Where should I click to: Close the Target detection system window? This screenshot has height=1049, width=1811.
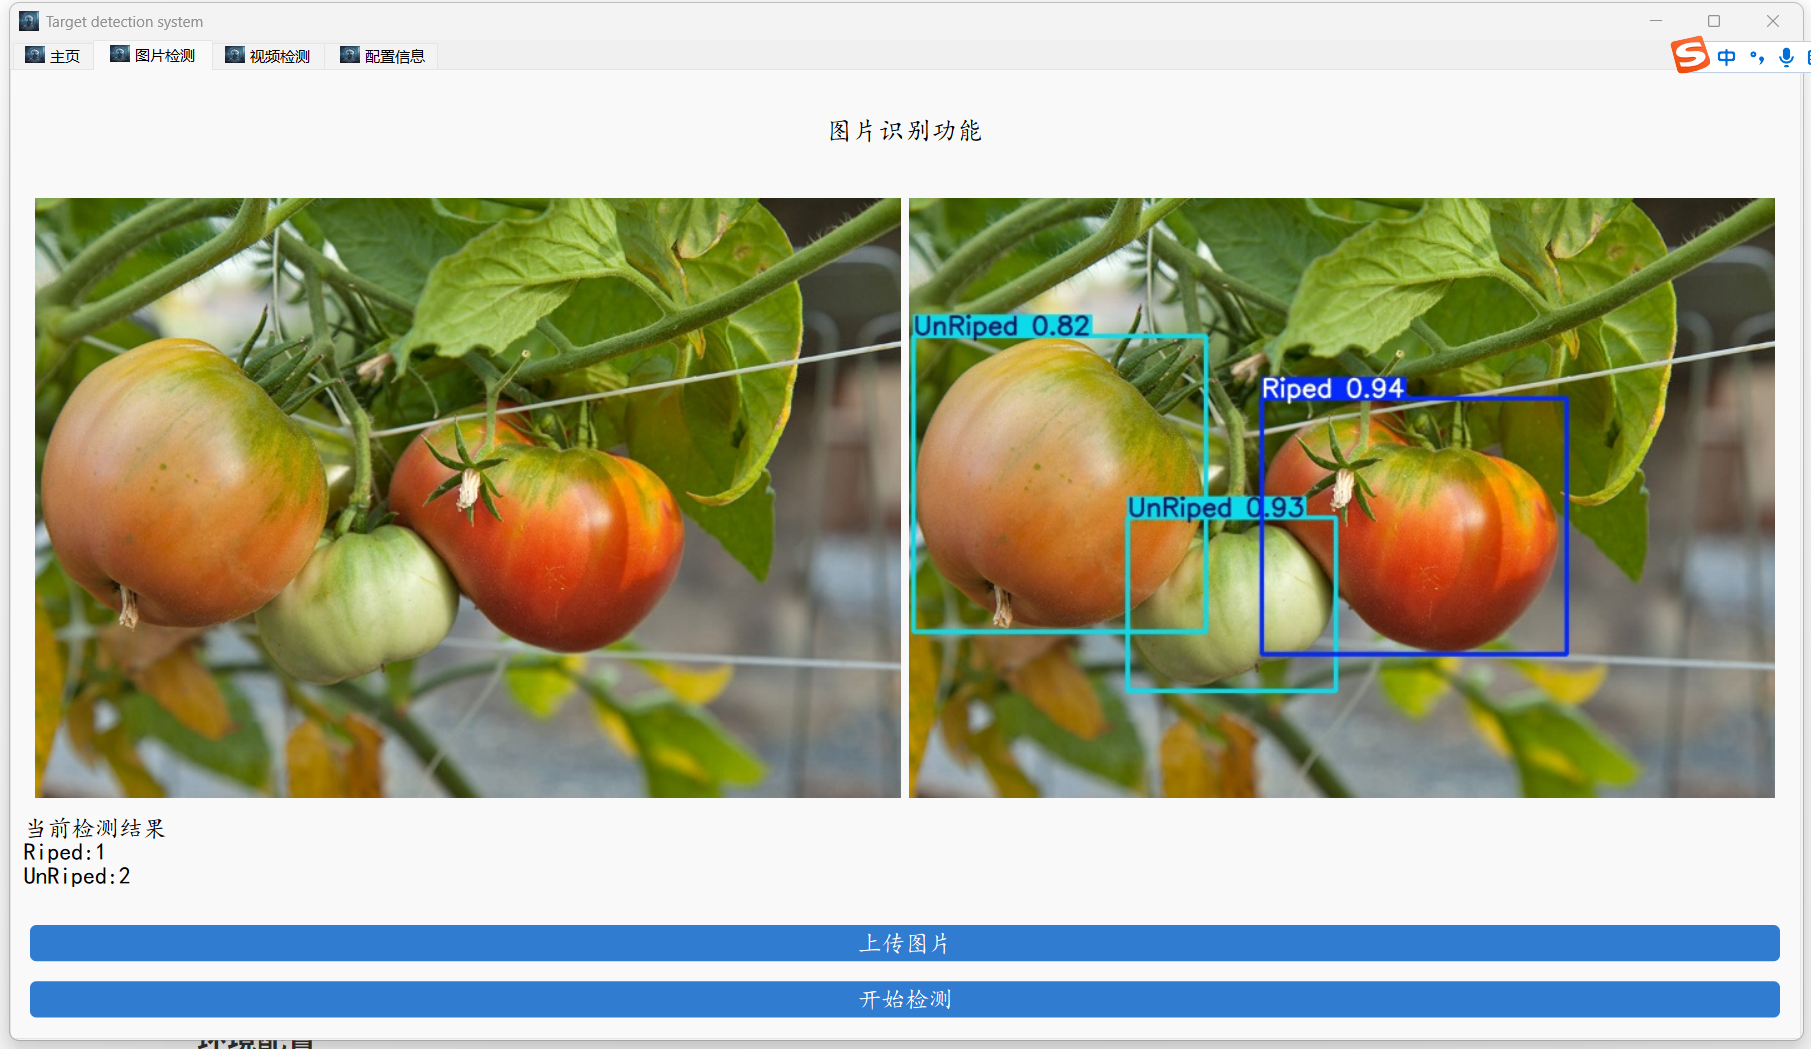pos(1773,21)
